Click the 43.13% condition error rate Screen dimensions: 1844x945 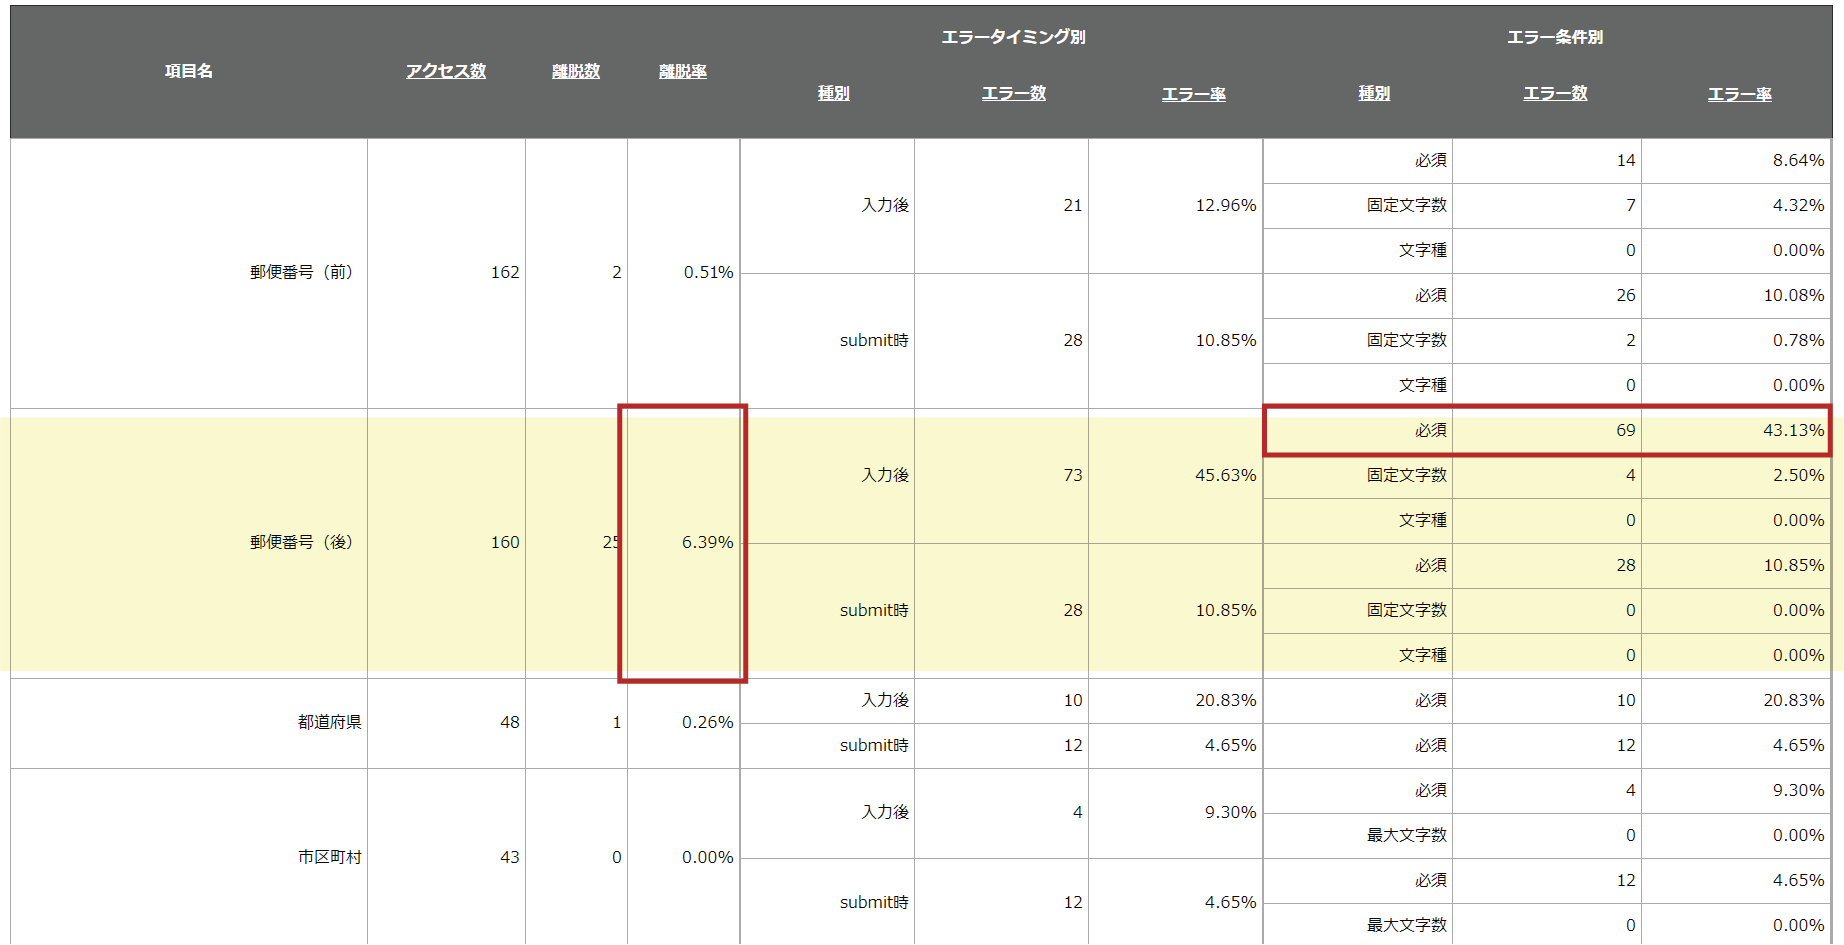(x=1794, y=430)
